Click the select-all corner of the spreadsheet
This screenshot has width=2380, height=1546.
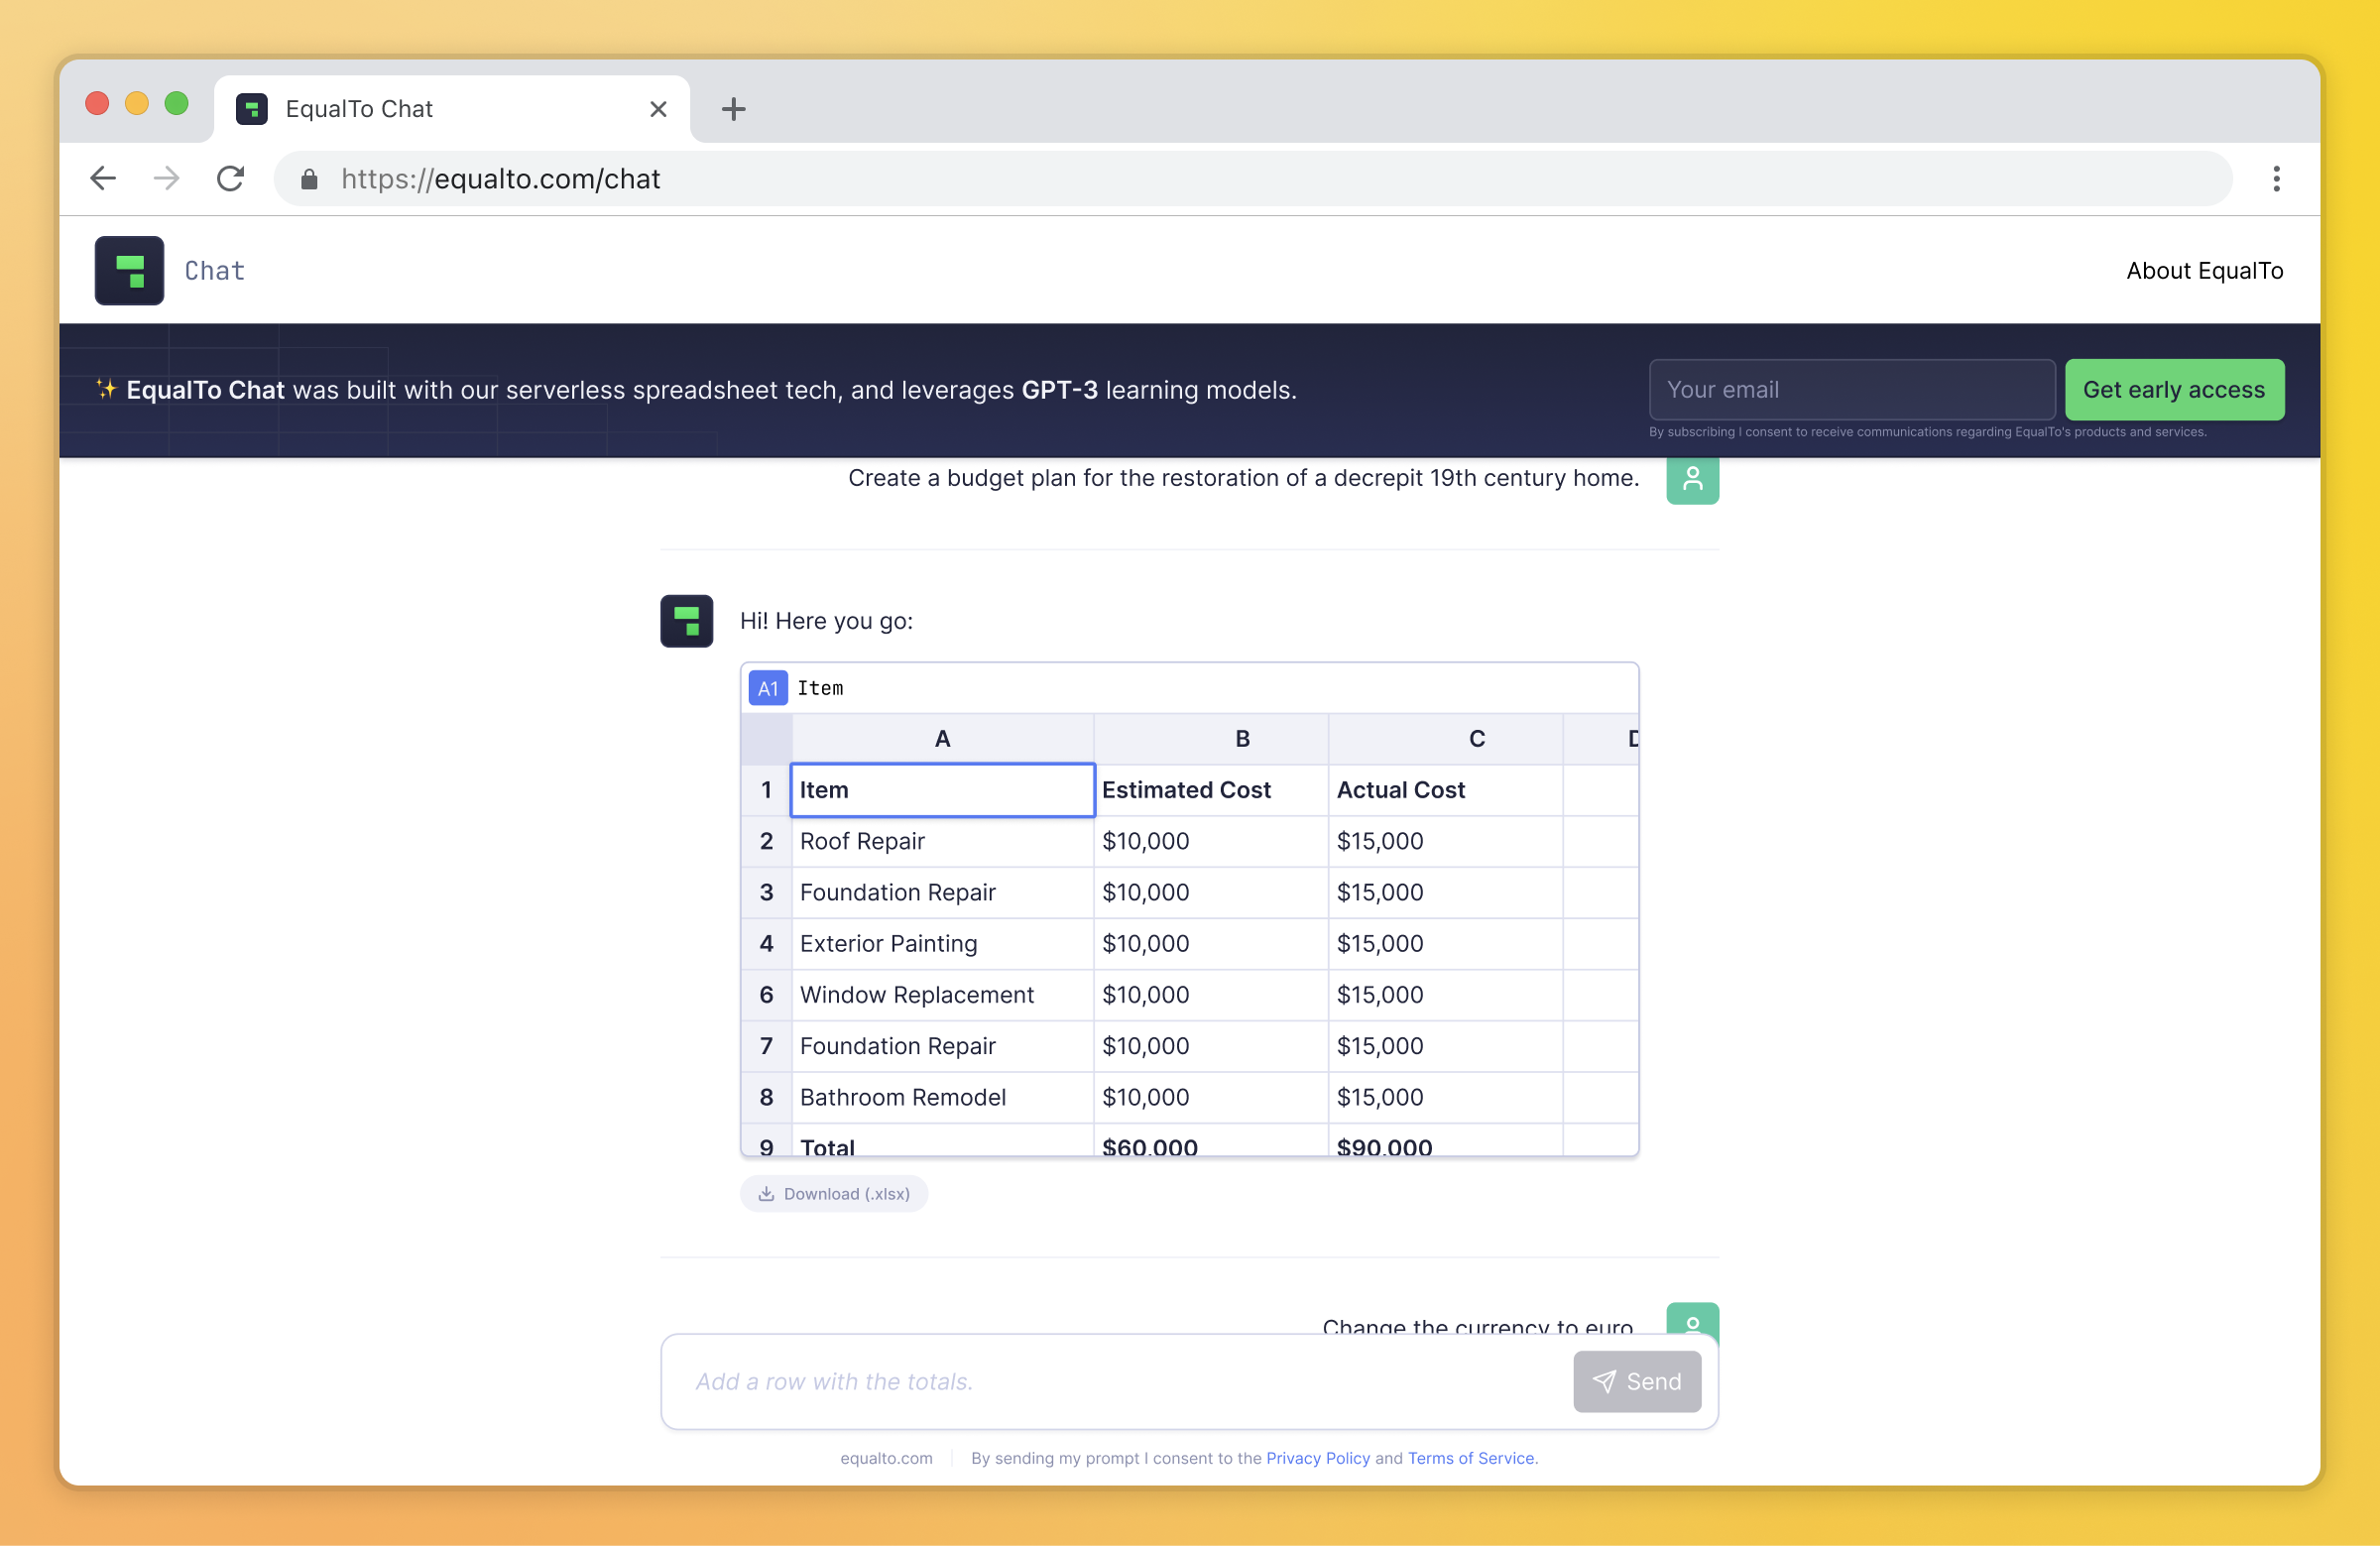click(766, 739)
